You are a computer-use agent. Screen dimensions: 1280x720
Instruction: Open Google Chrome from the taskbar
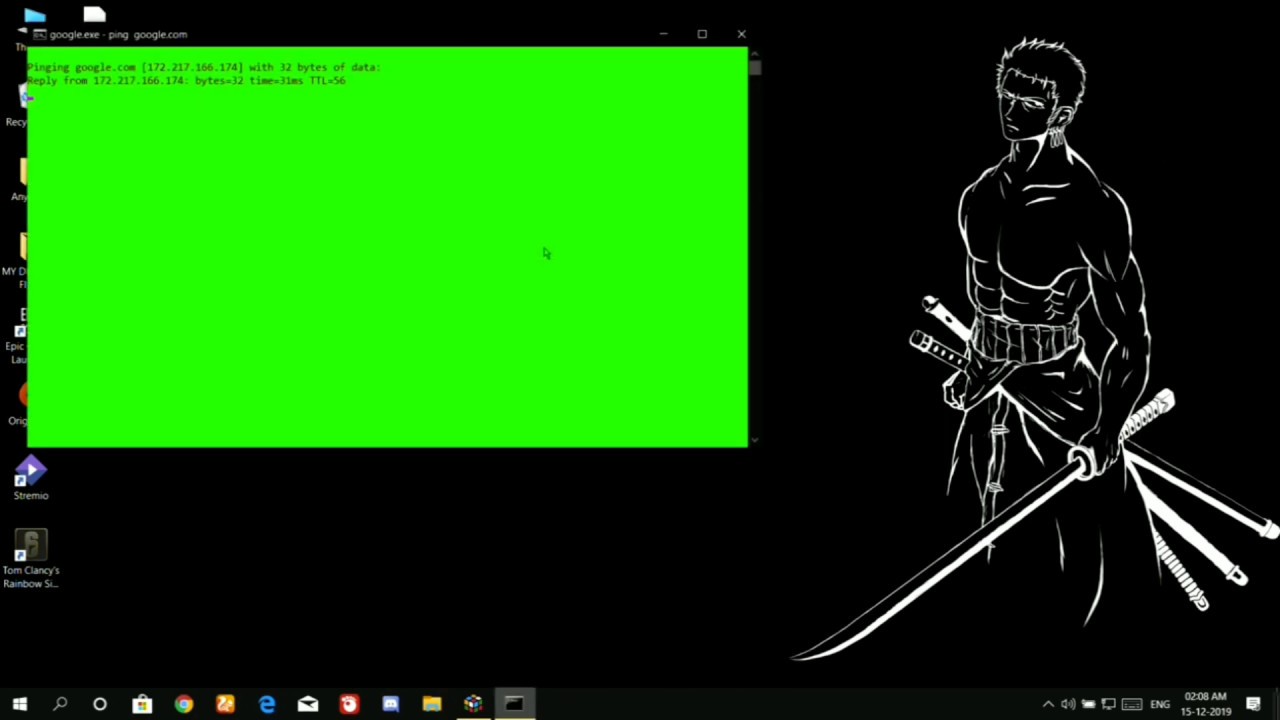[184, 704]
